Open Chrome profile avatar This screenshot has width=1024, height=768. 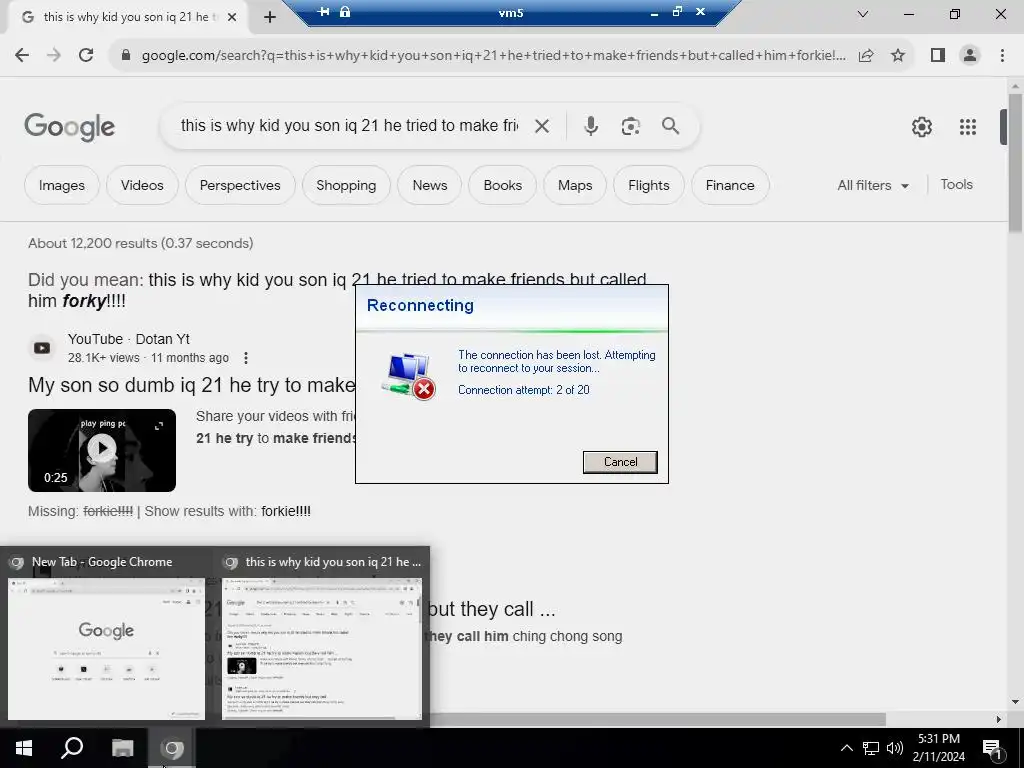(x=970, y=56)
